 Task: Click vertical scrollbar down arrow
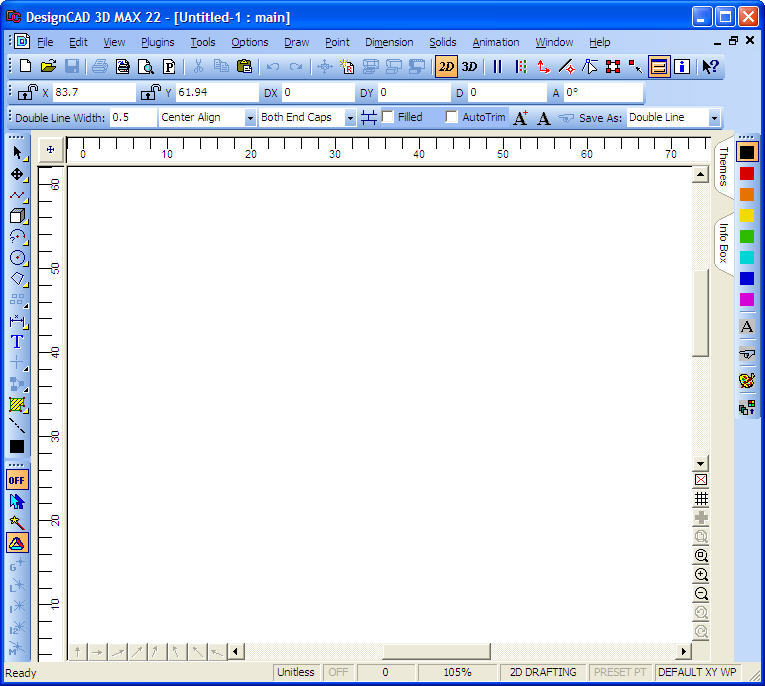[x=700, y=464]
